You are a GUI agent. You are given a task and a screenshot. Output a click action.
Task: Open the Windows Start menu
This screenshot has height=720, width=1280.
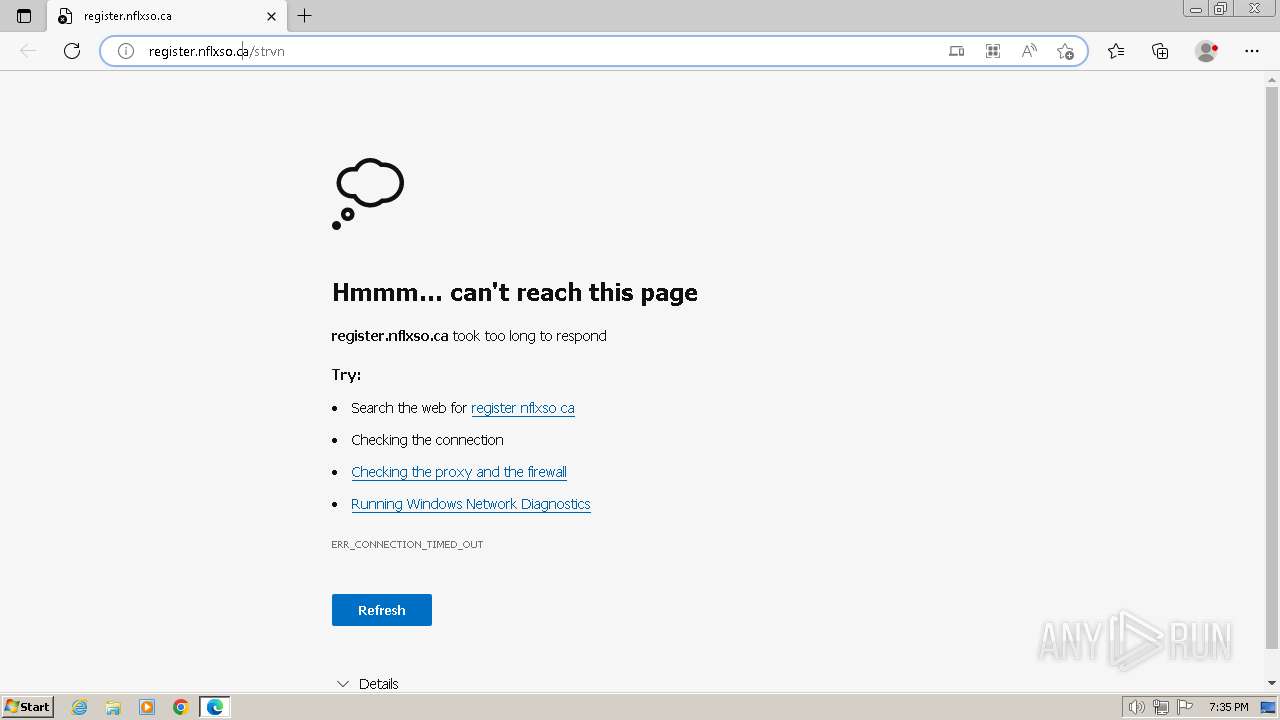(x=28, y=707)
